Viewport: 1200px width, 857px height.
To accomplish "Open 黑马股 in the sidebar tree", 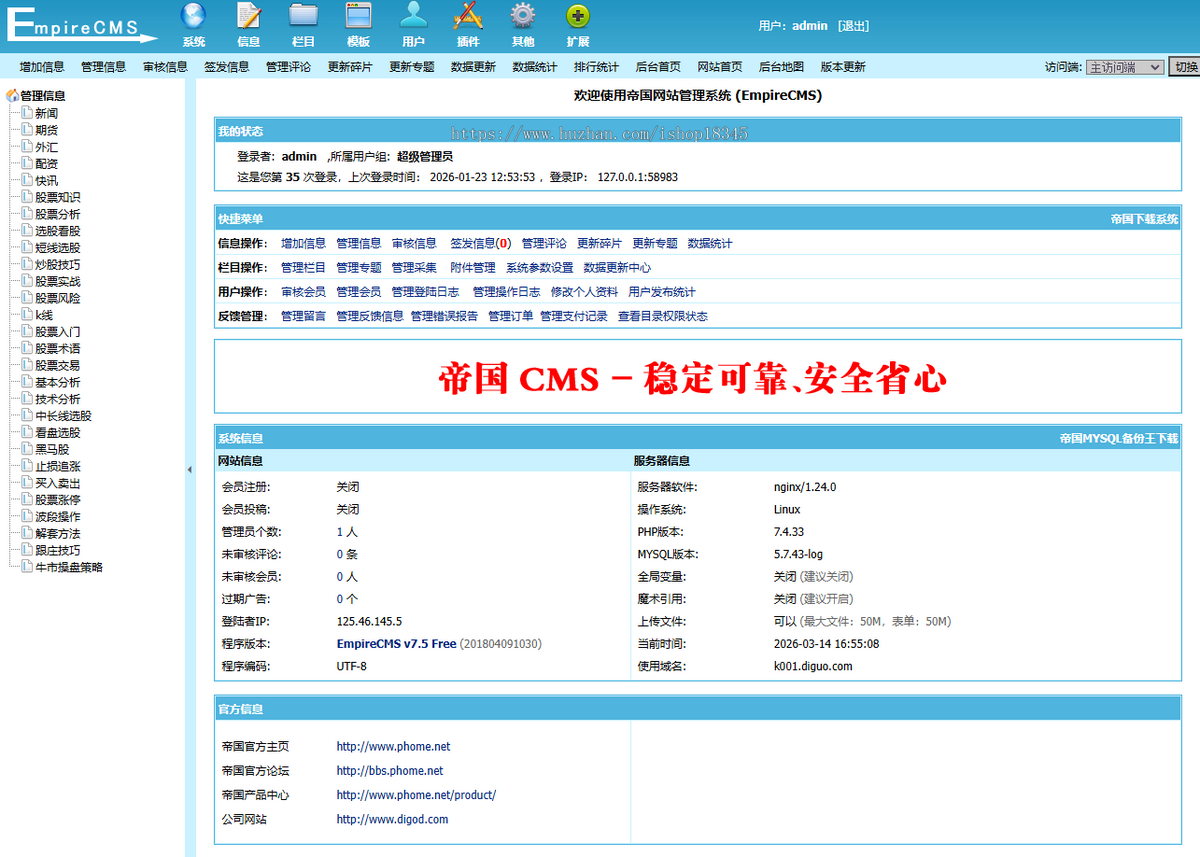I will click(52, 450).
